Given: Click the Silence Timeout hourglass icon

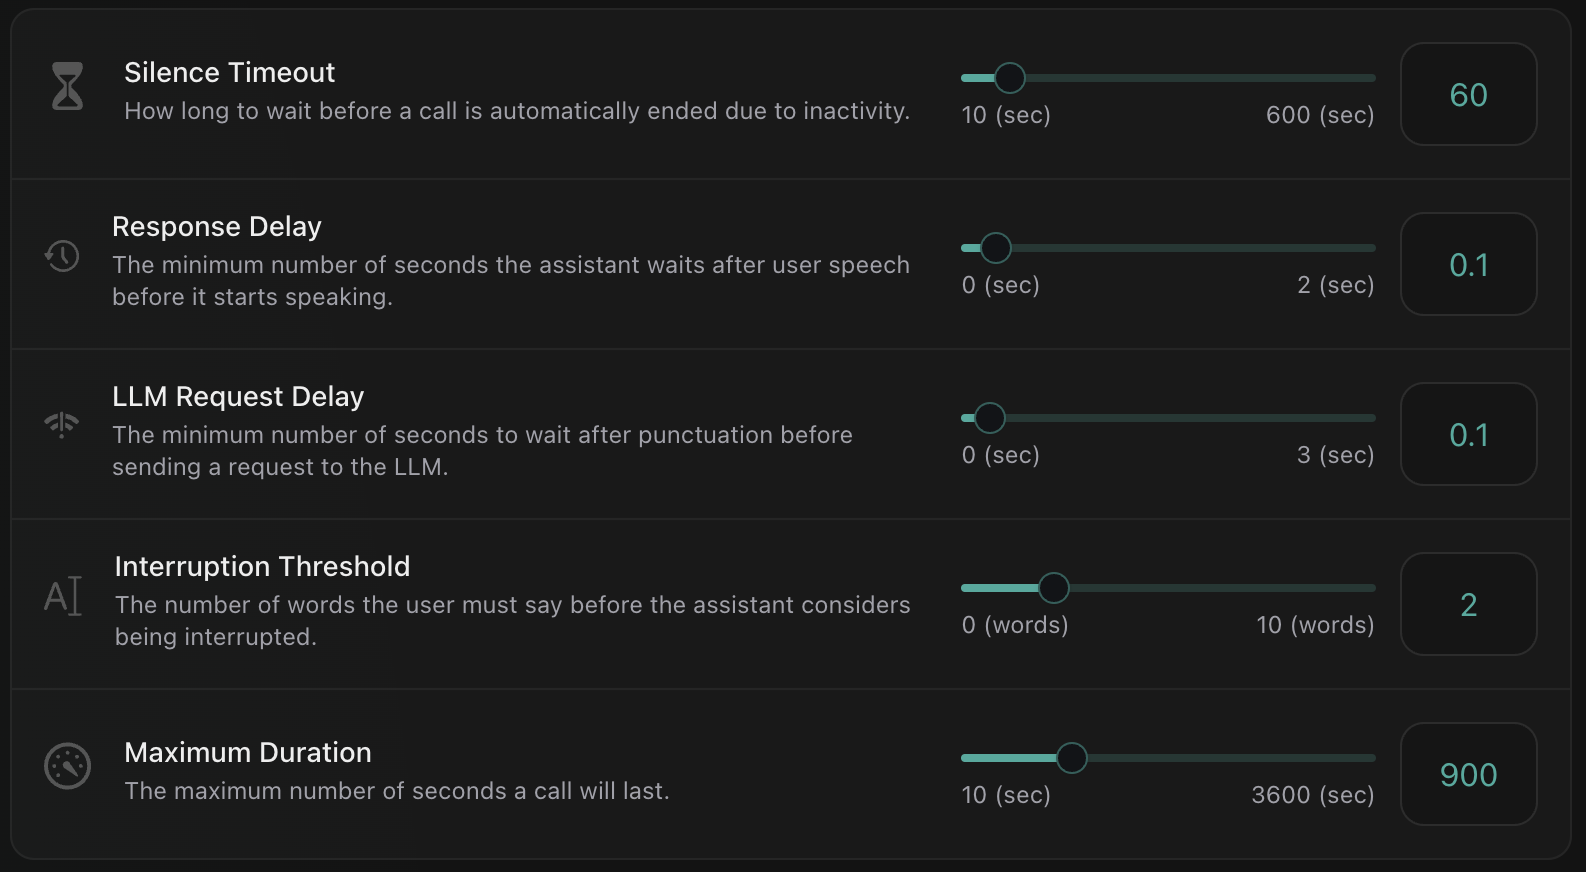Looking at the screenshot, I should tap(67, 86).
